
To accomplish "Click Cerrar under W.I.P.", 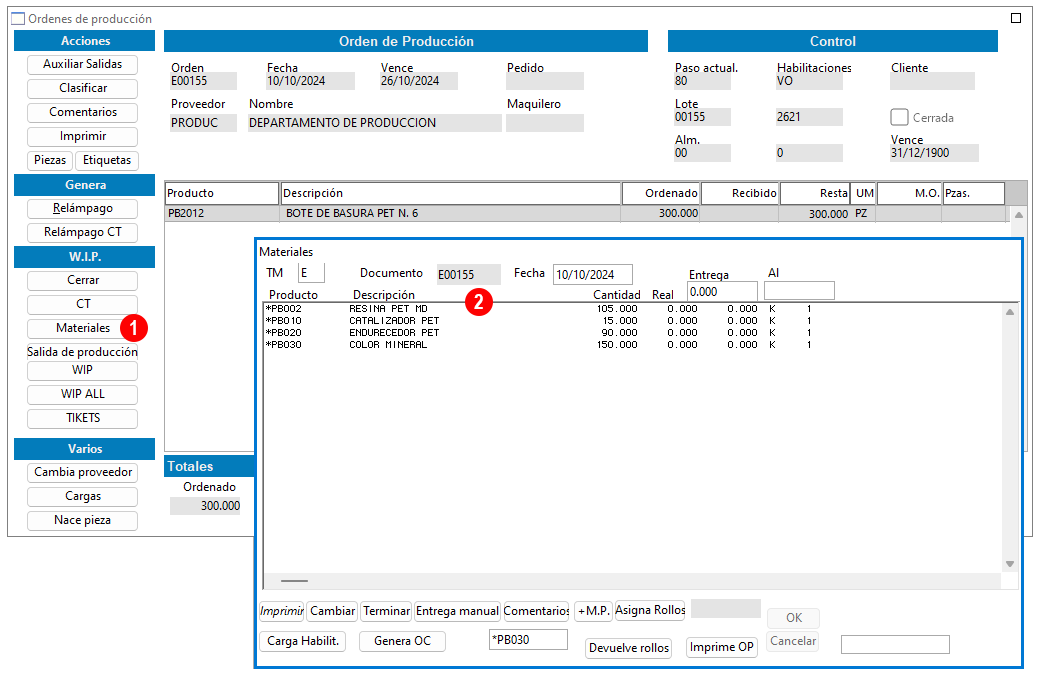I will coord(83,280).
